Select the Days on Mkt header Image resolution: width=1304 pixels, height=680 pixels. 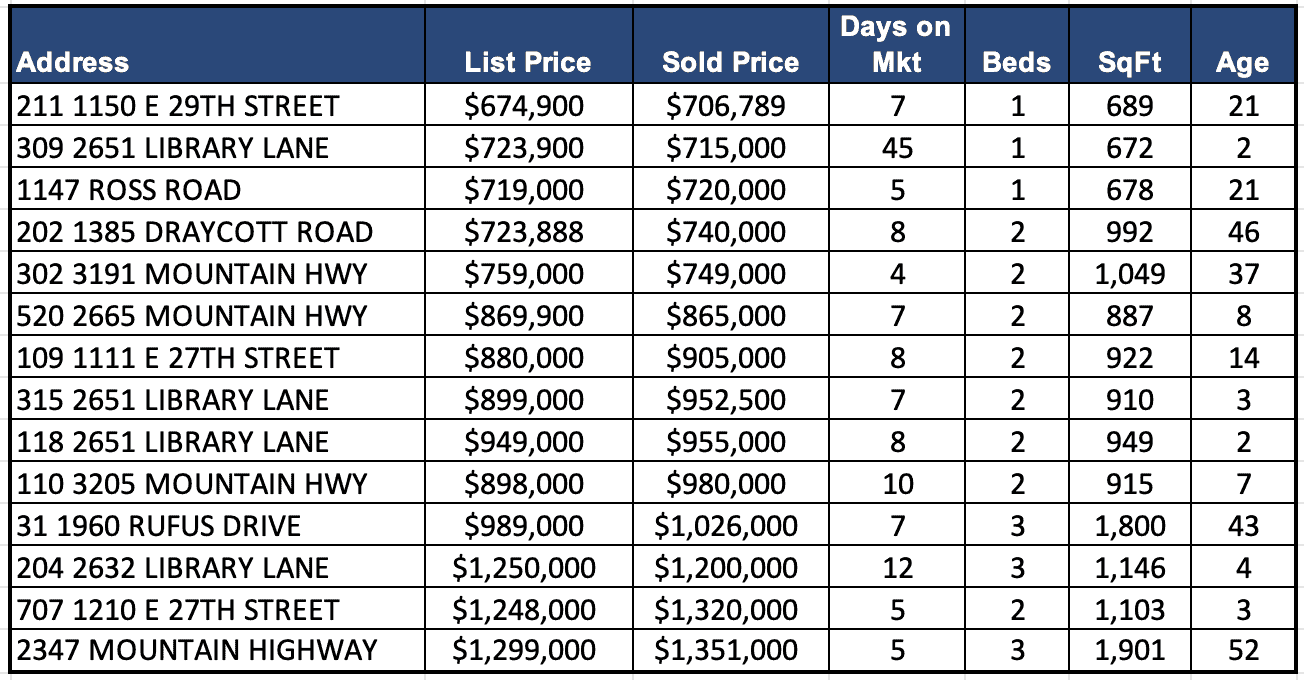point(896,45)
